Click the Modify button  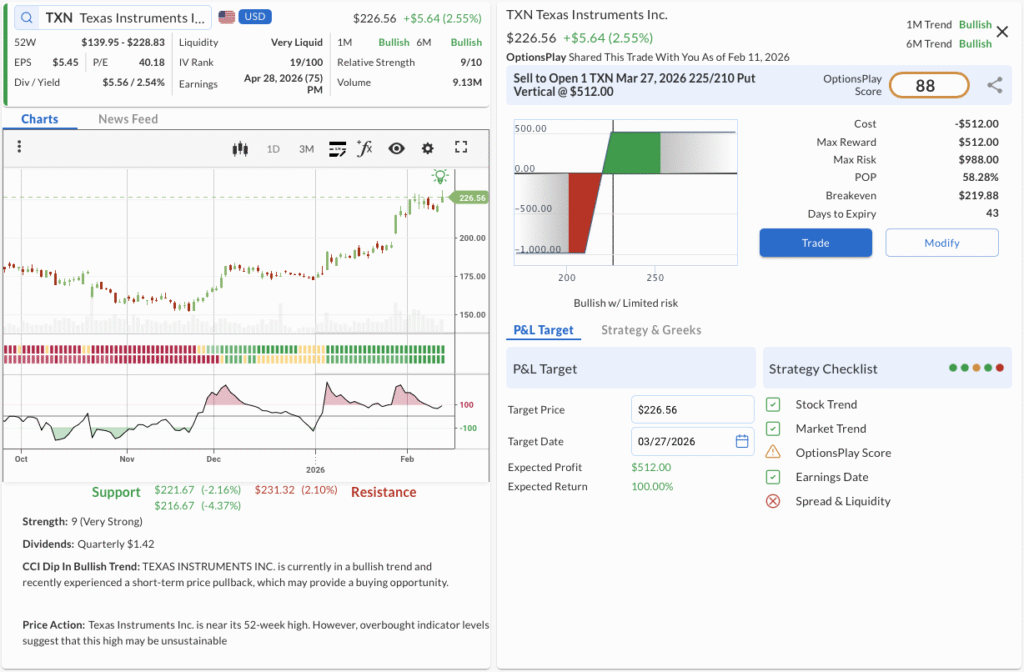(941, 243)
